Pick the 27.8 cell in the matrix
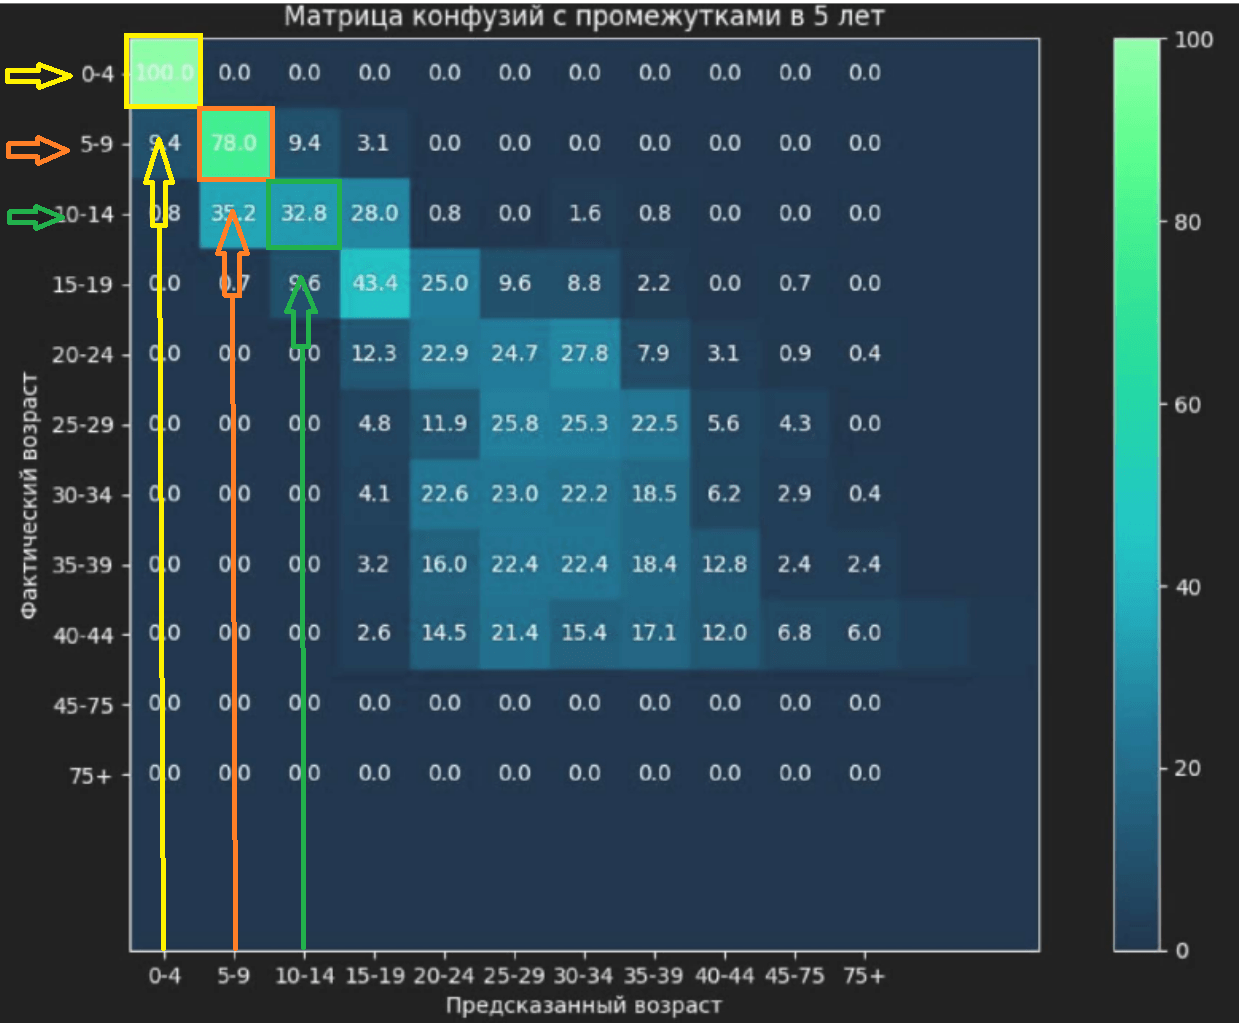This screenshot has height=1023, width=1239. pos(584,353)
